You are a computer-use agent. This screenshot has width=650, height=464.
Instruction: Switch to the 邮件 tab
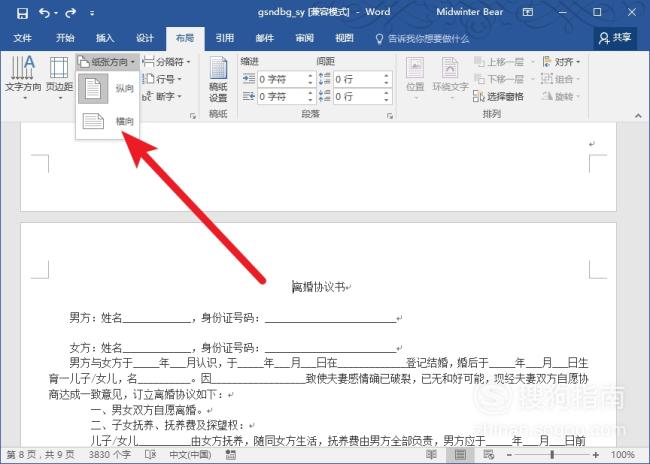click(264, 38)
